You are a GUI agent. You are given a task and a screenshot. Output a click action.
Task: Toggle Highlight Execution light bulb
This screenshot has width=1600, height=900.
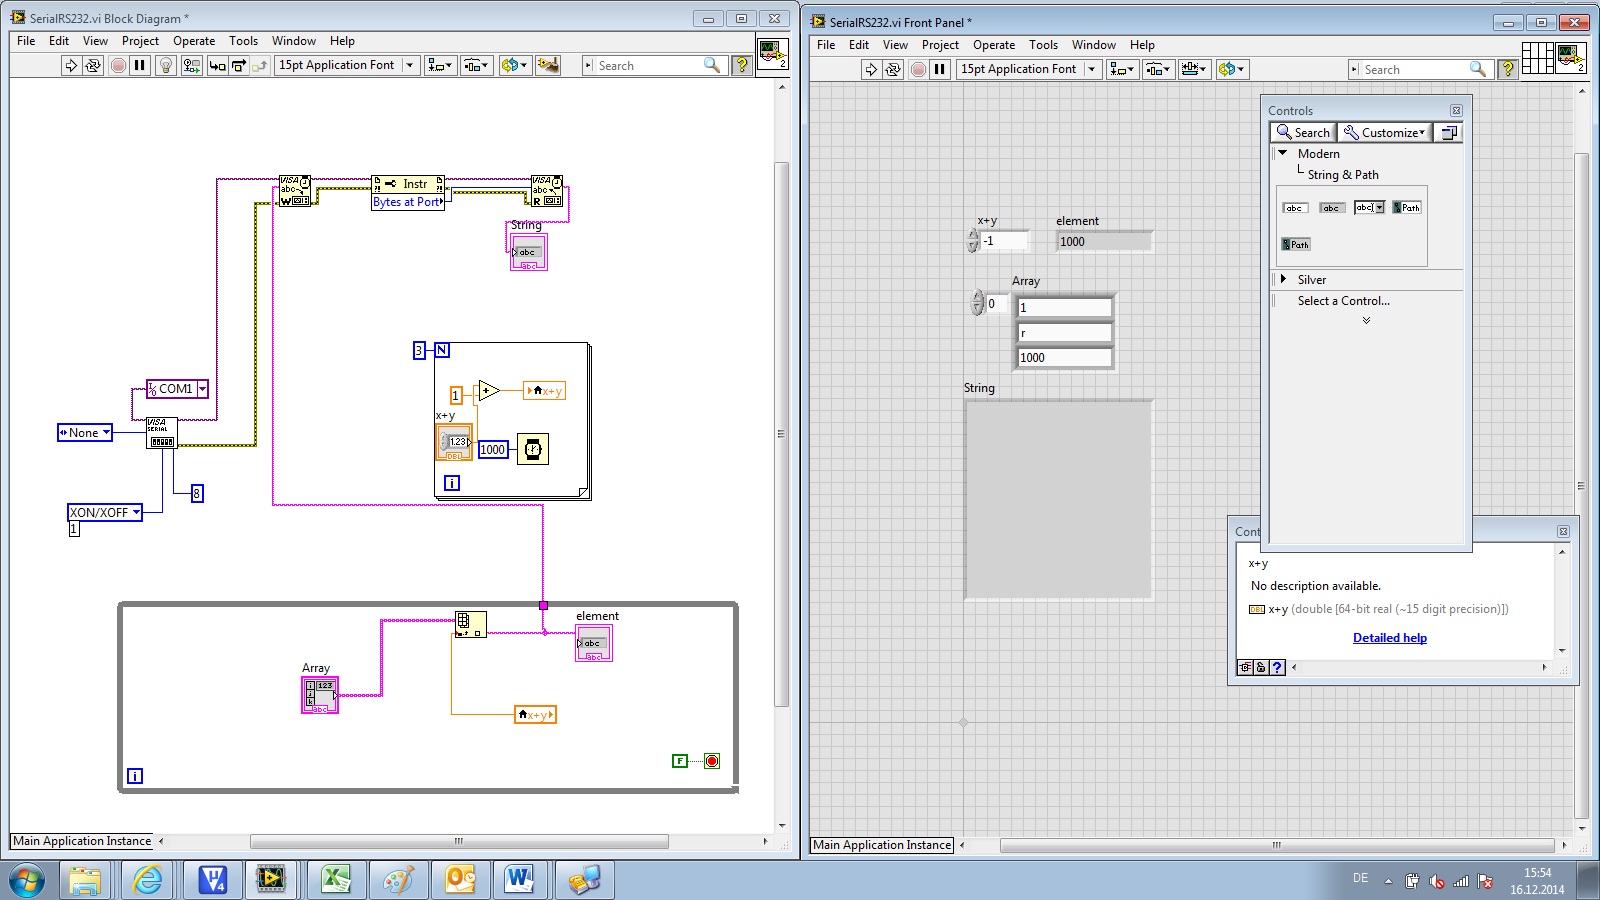point(166,65)
